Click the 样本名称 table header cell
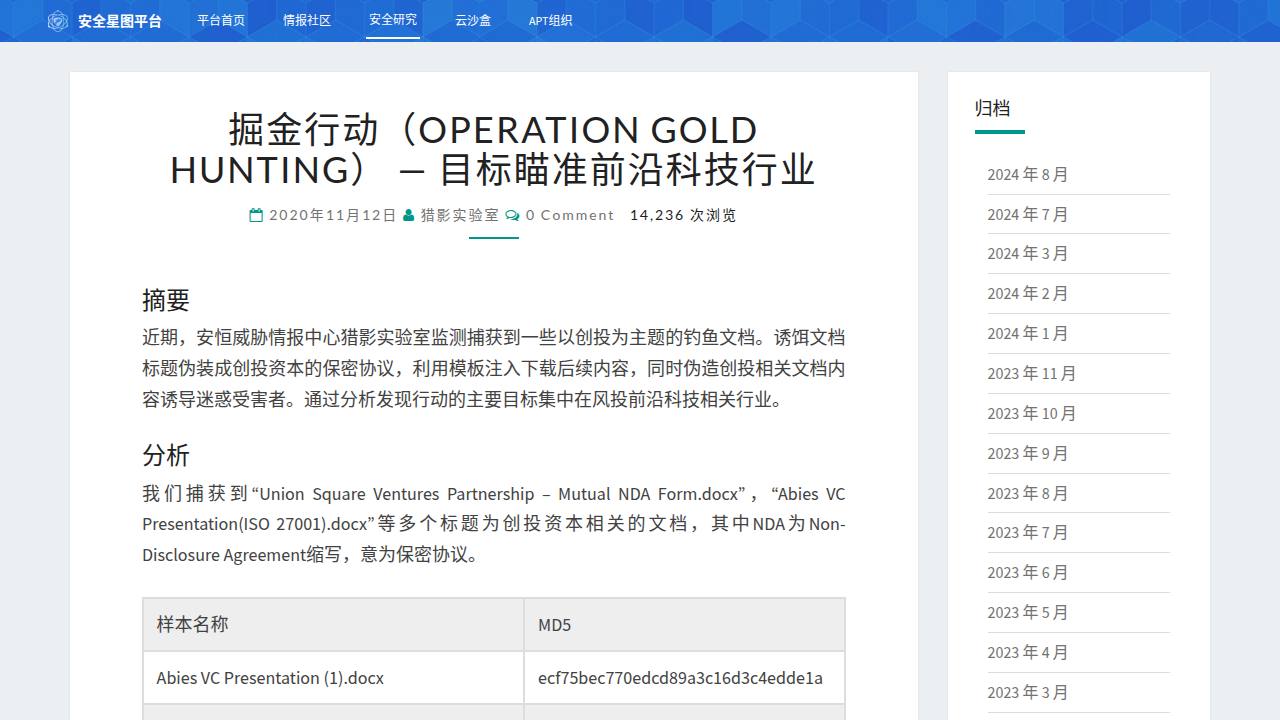The image size is (1280, 720). point(333,624)
